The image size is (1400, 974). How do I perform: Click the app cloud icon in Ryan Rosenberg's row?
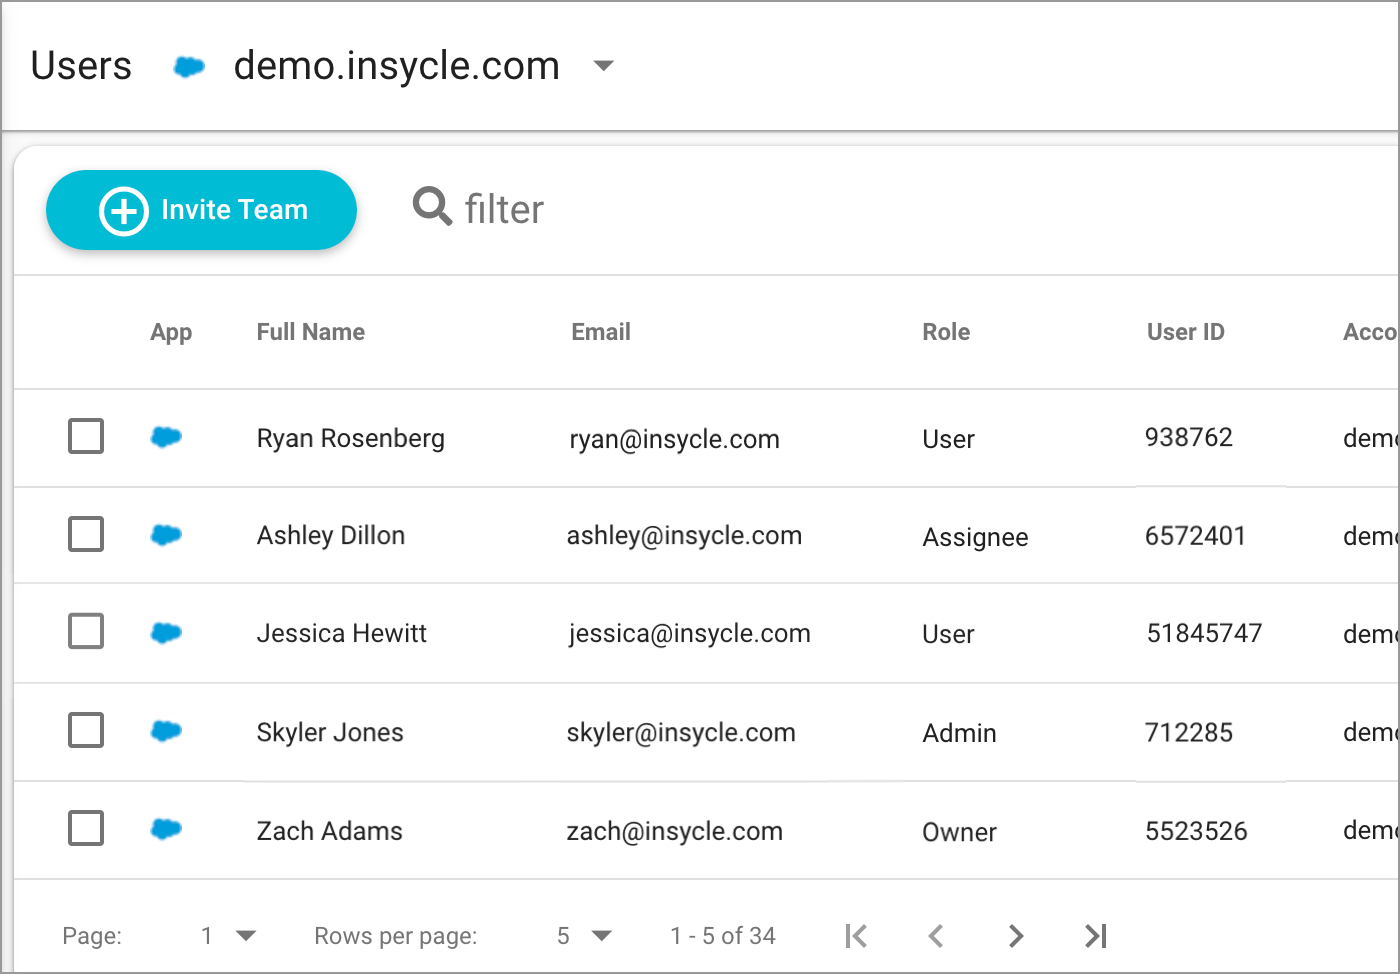[x=166, y=437]
